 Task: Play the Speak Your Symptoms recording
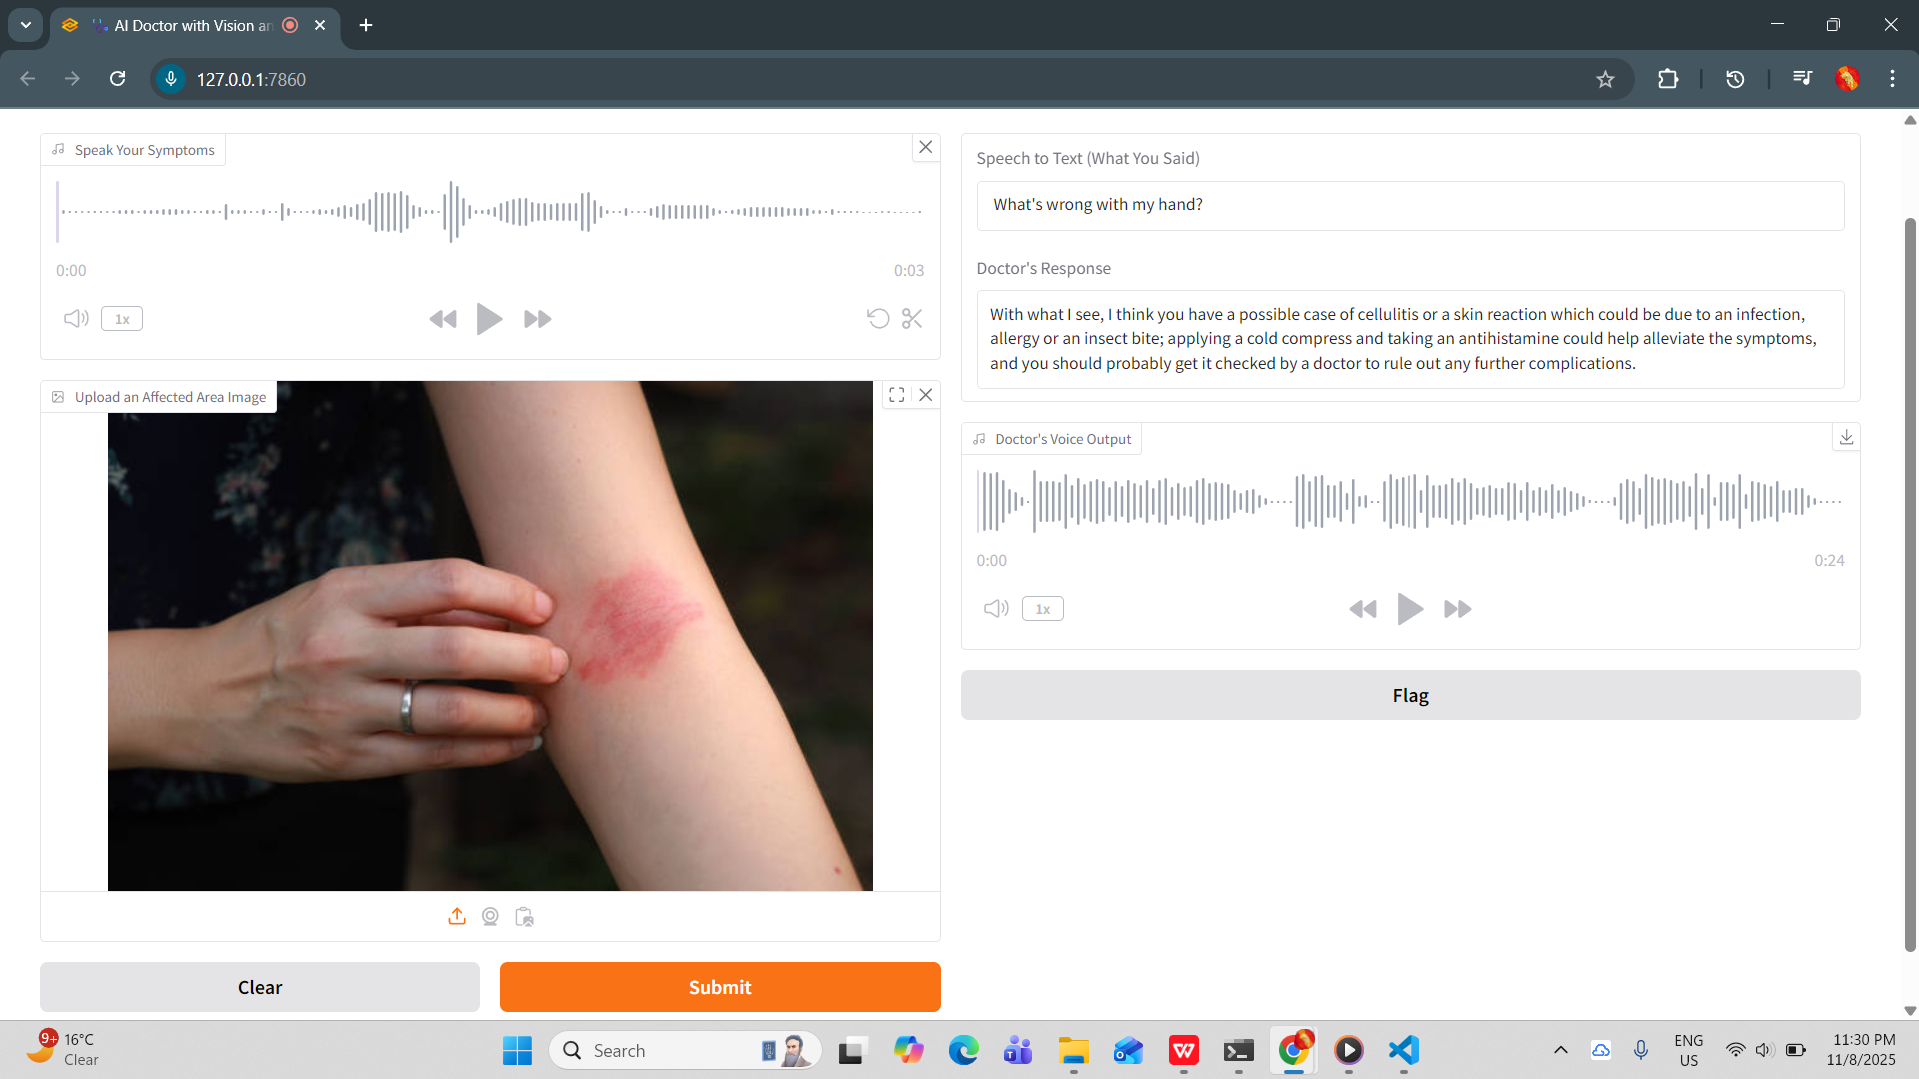489,319
